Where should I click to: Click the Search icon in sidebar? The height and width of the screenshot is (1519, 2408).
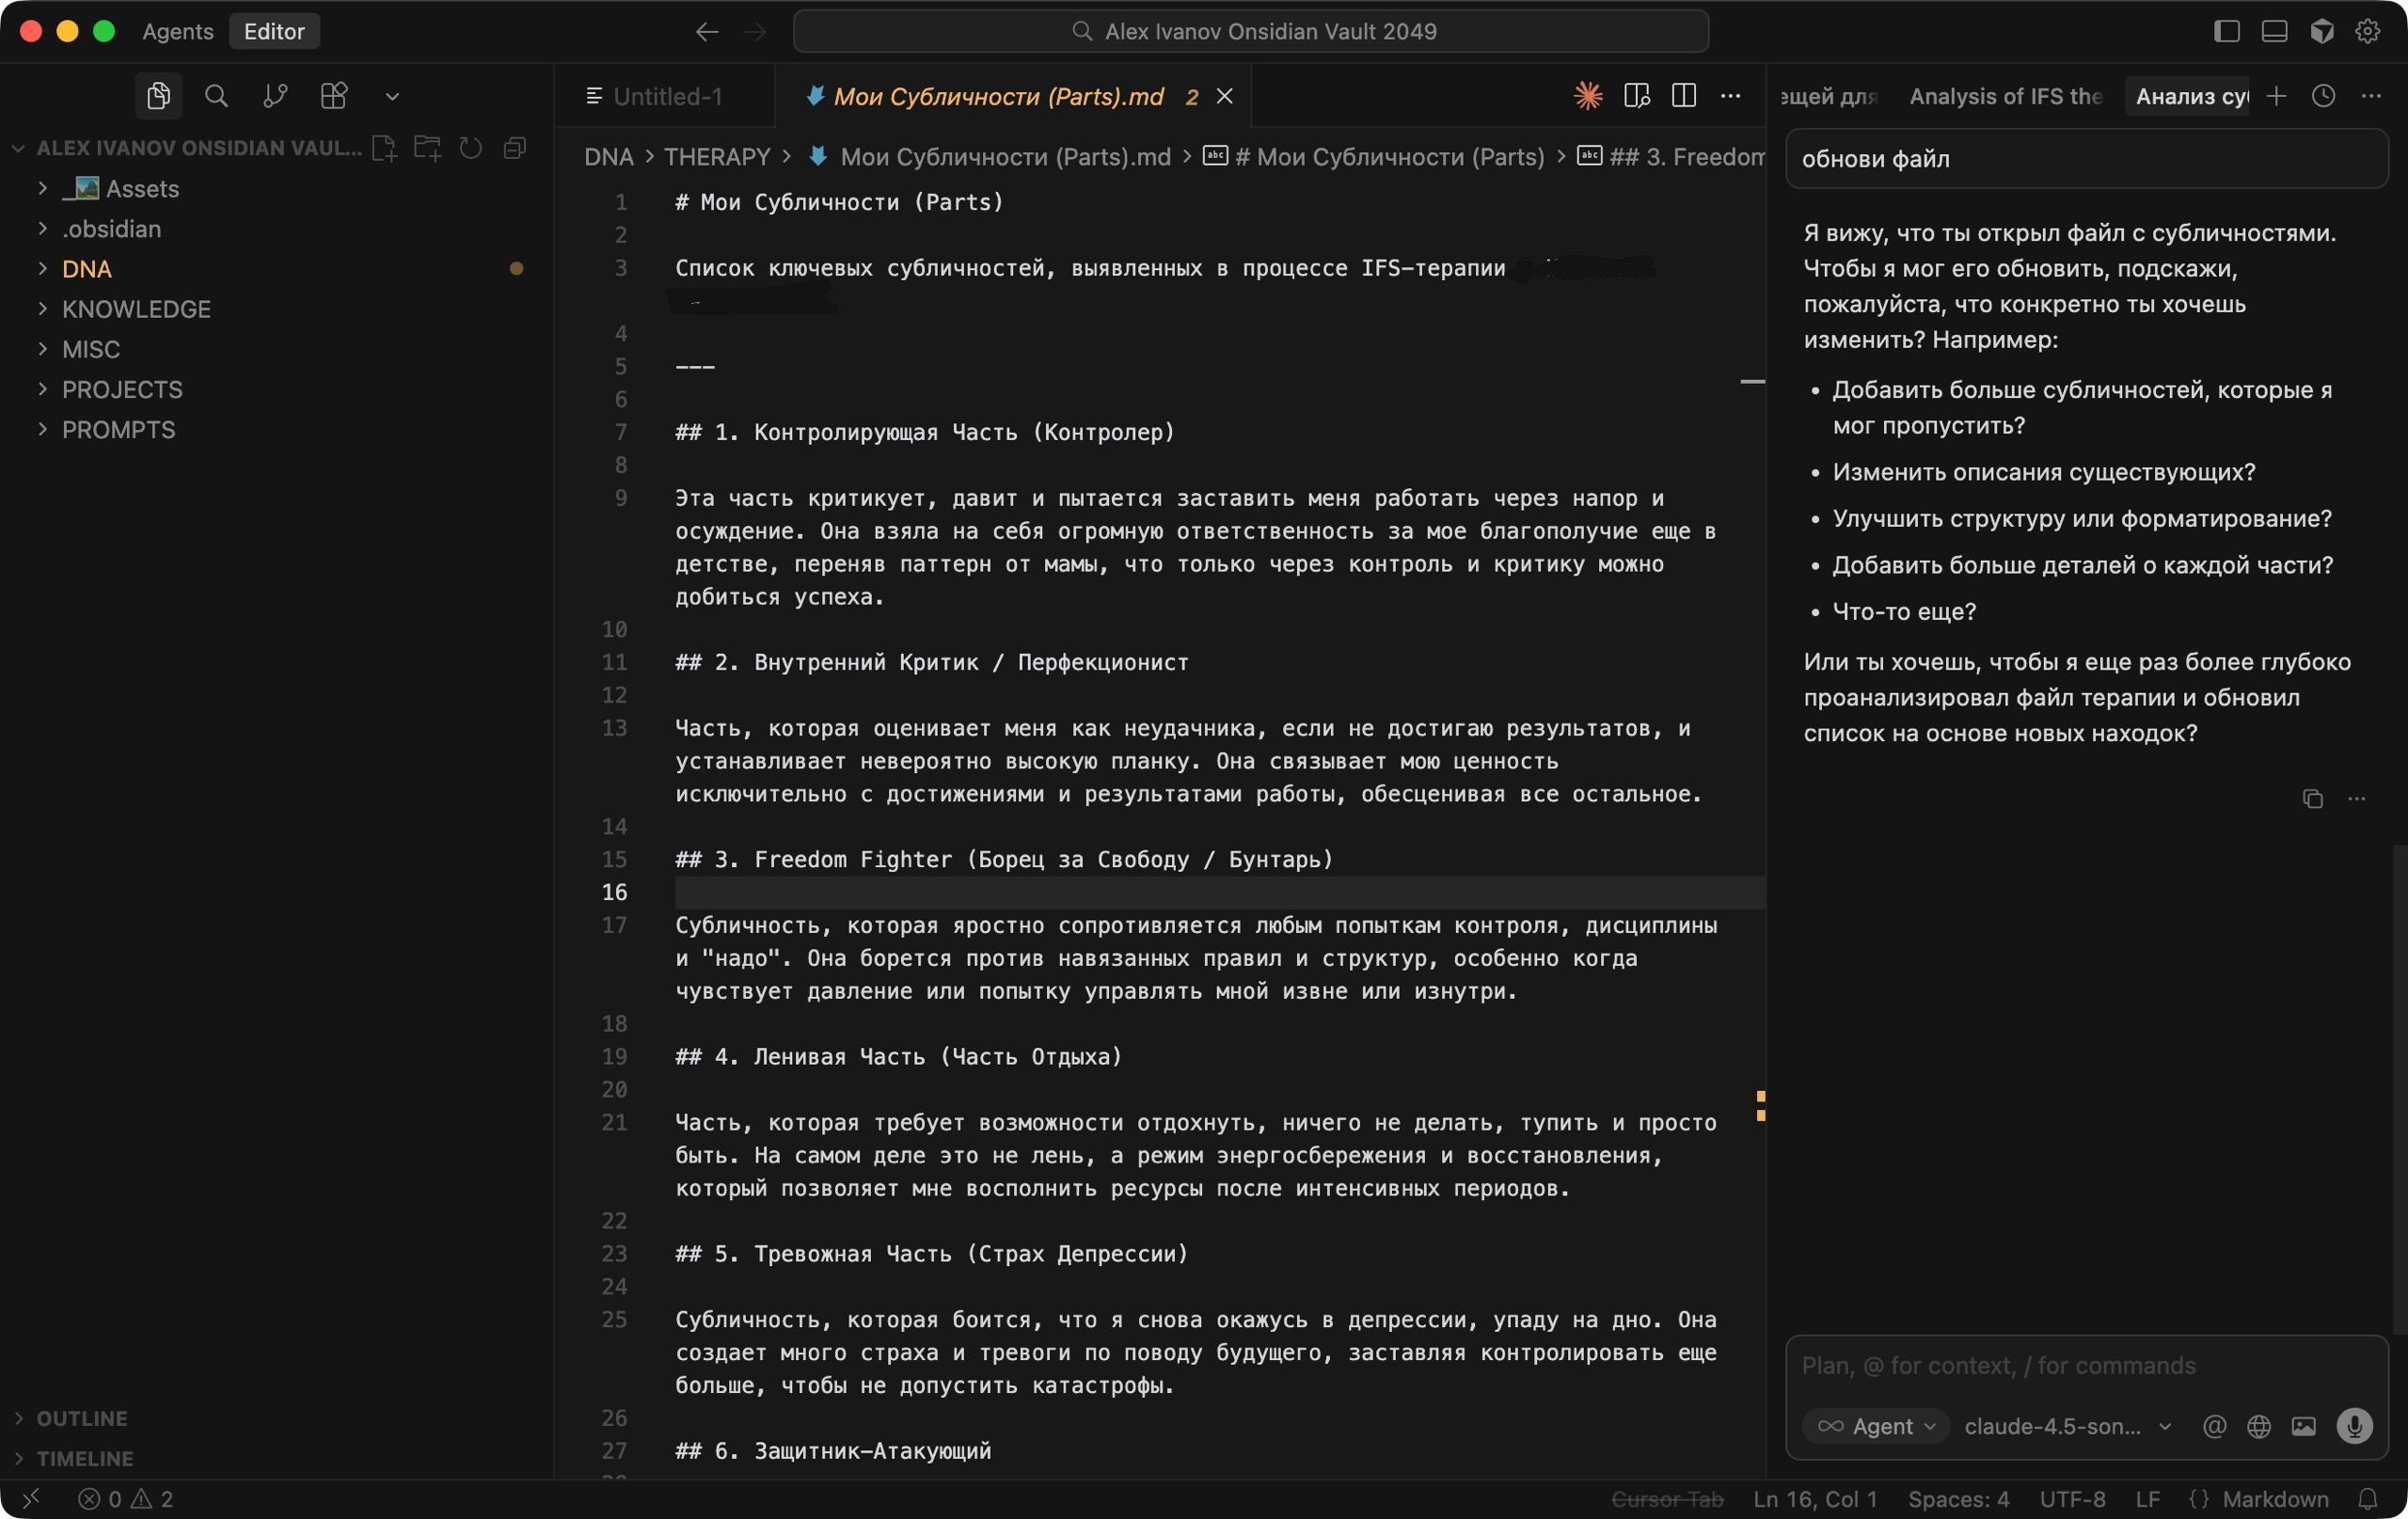(x=216, y=96)
